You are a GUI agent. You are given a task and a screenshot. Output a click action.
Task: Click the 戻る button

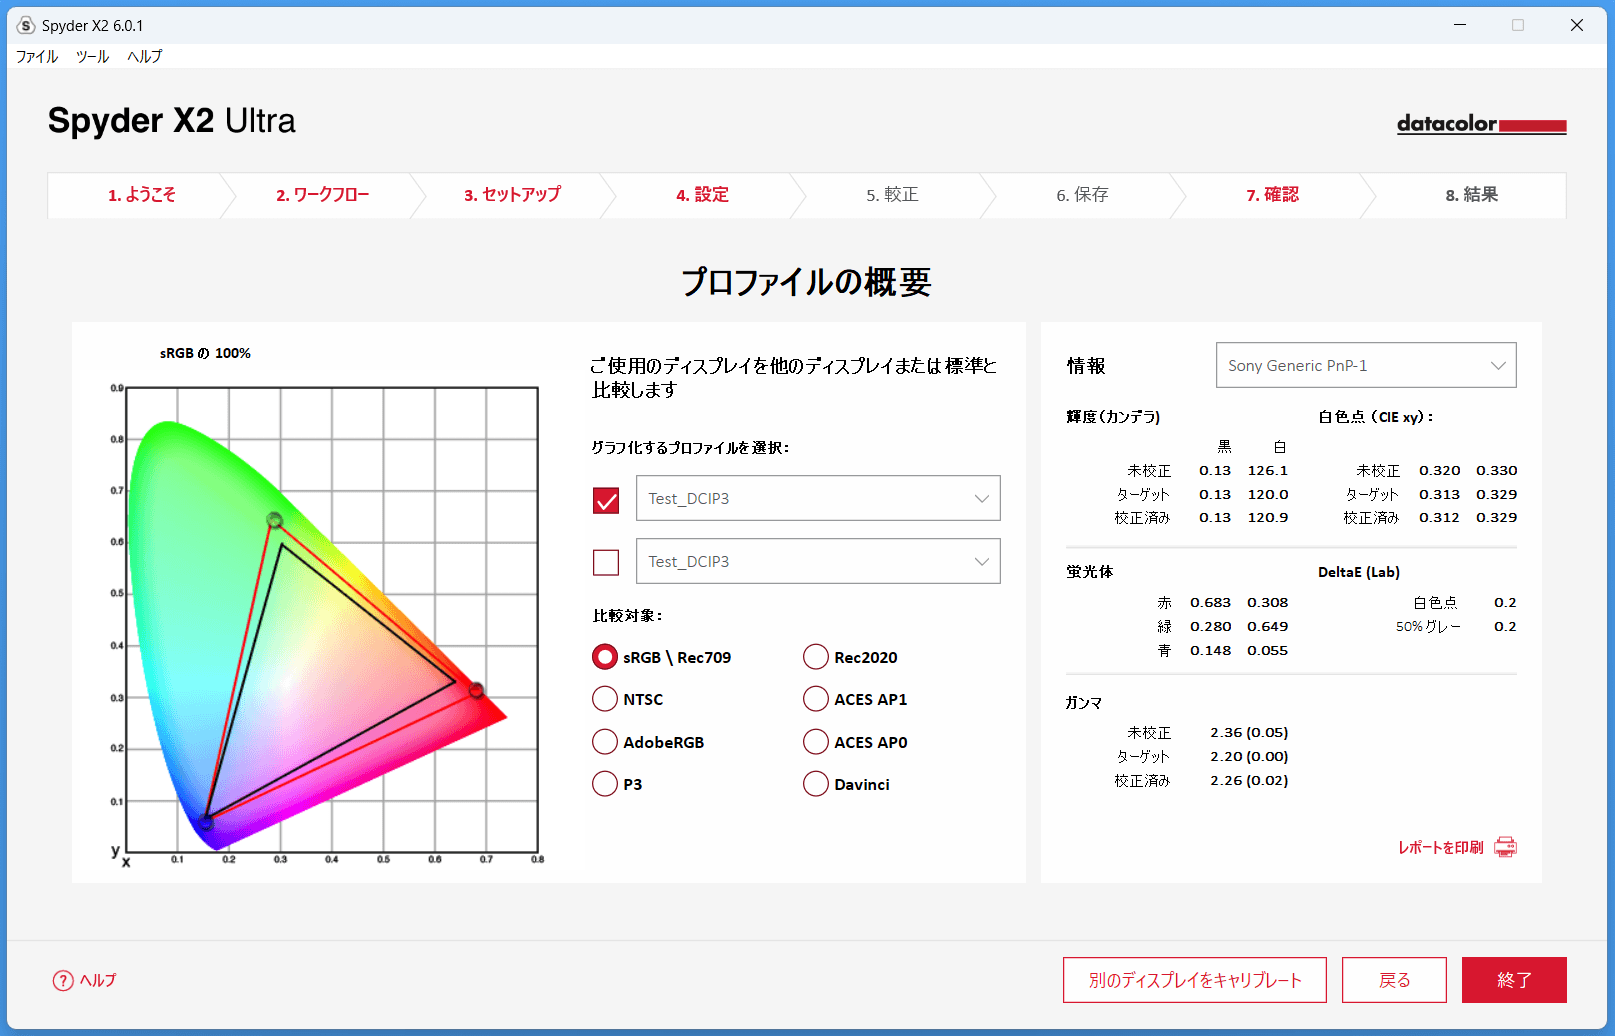point(1394,980)
